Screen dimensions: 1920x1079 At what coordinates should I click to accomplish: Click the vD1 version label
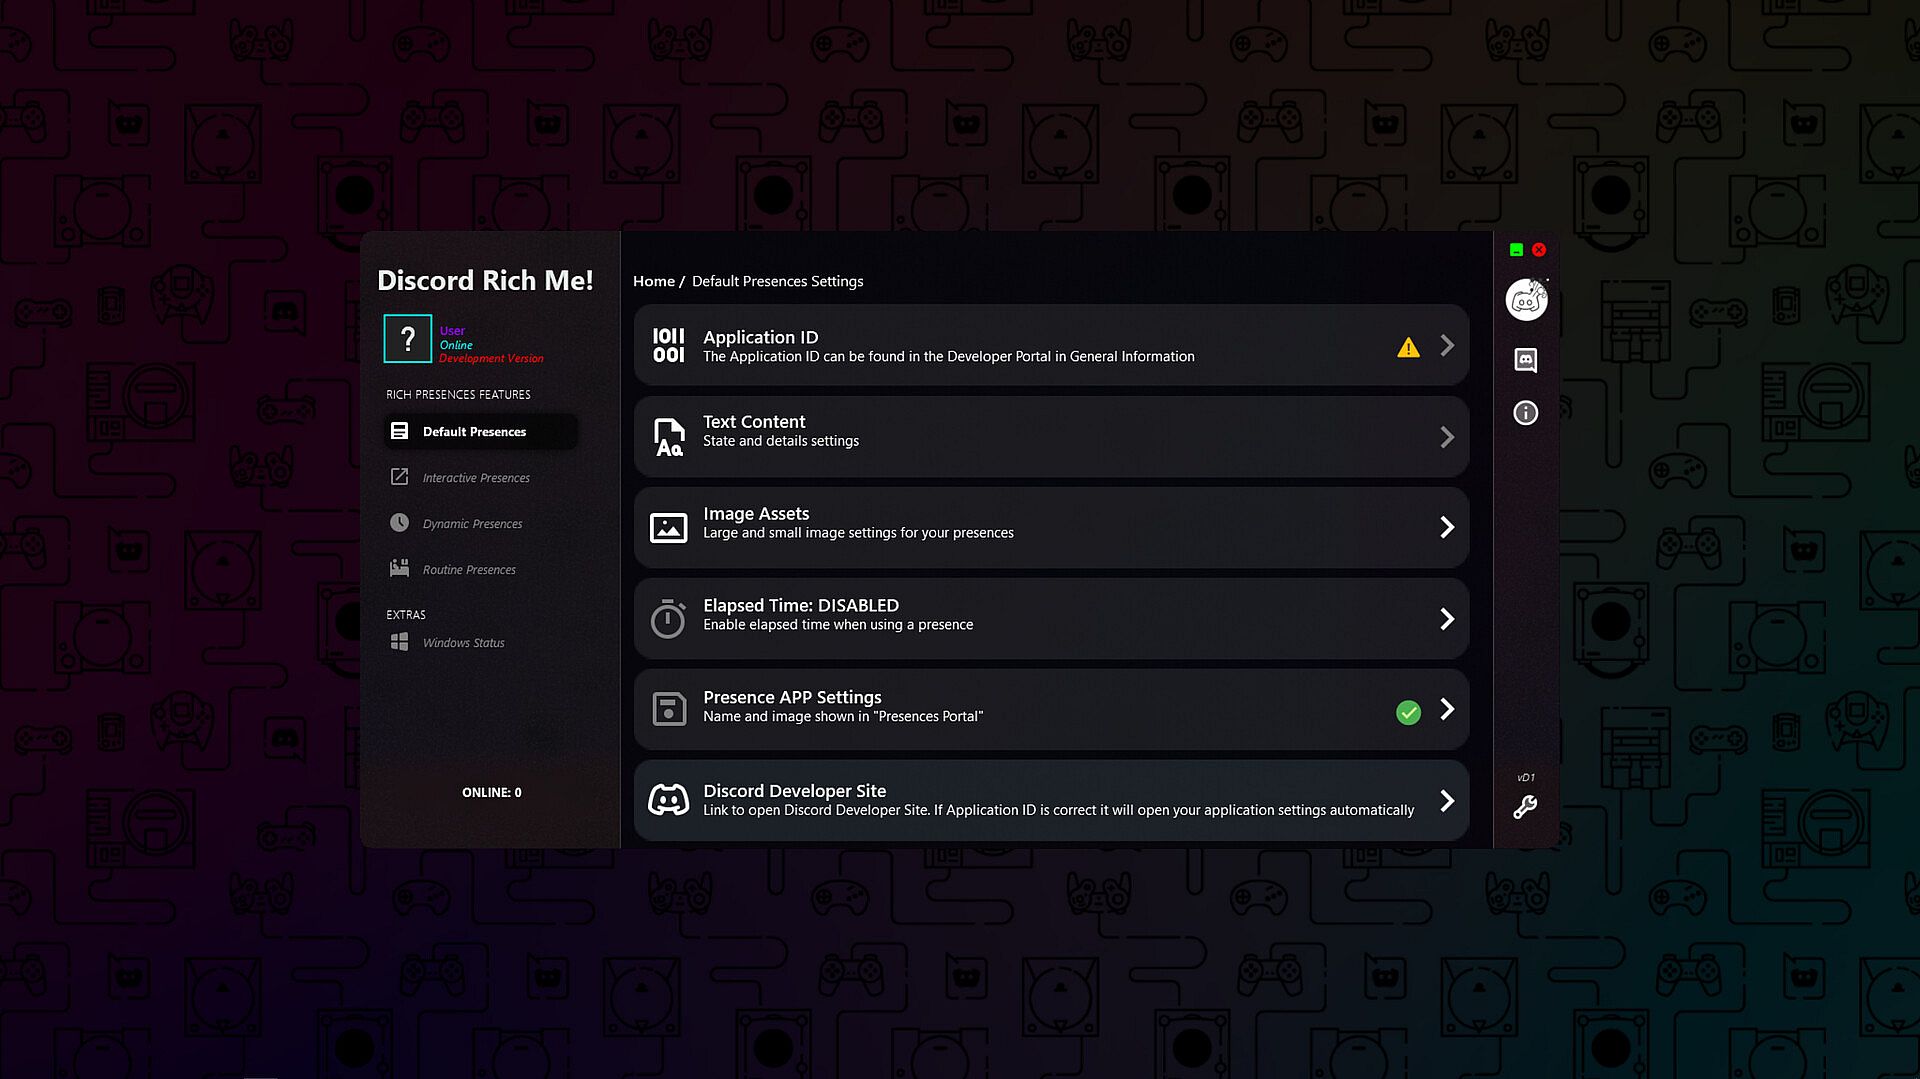[x=1525, y=777]
